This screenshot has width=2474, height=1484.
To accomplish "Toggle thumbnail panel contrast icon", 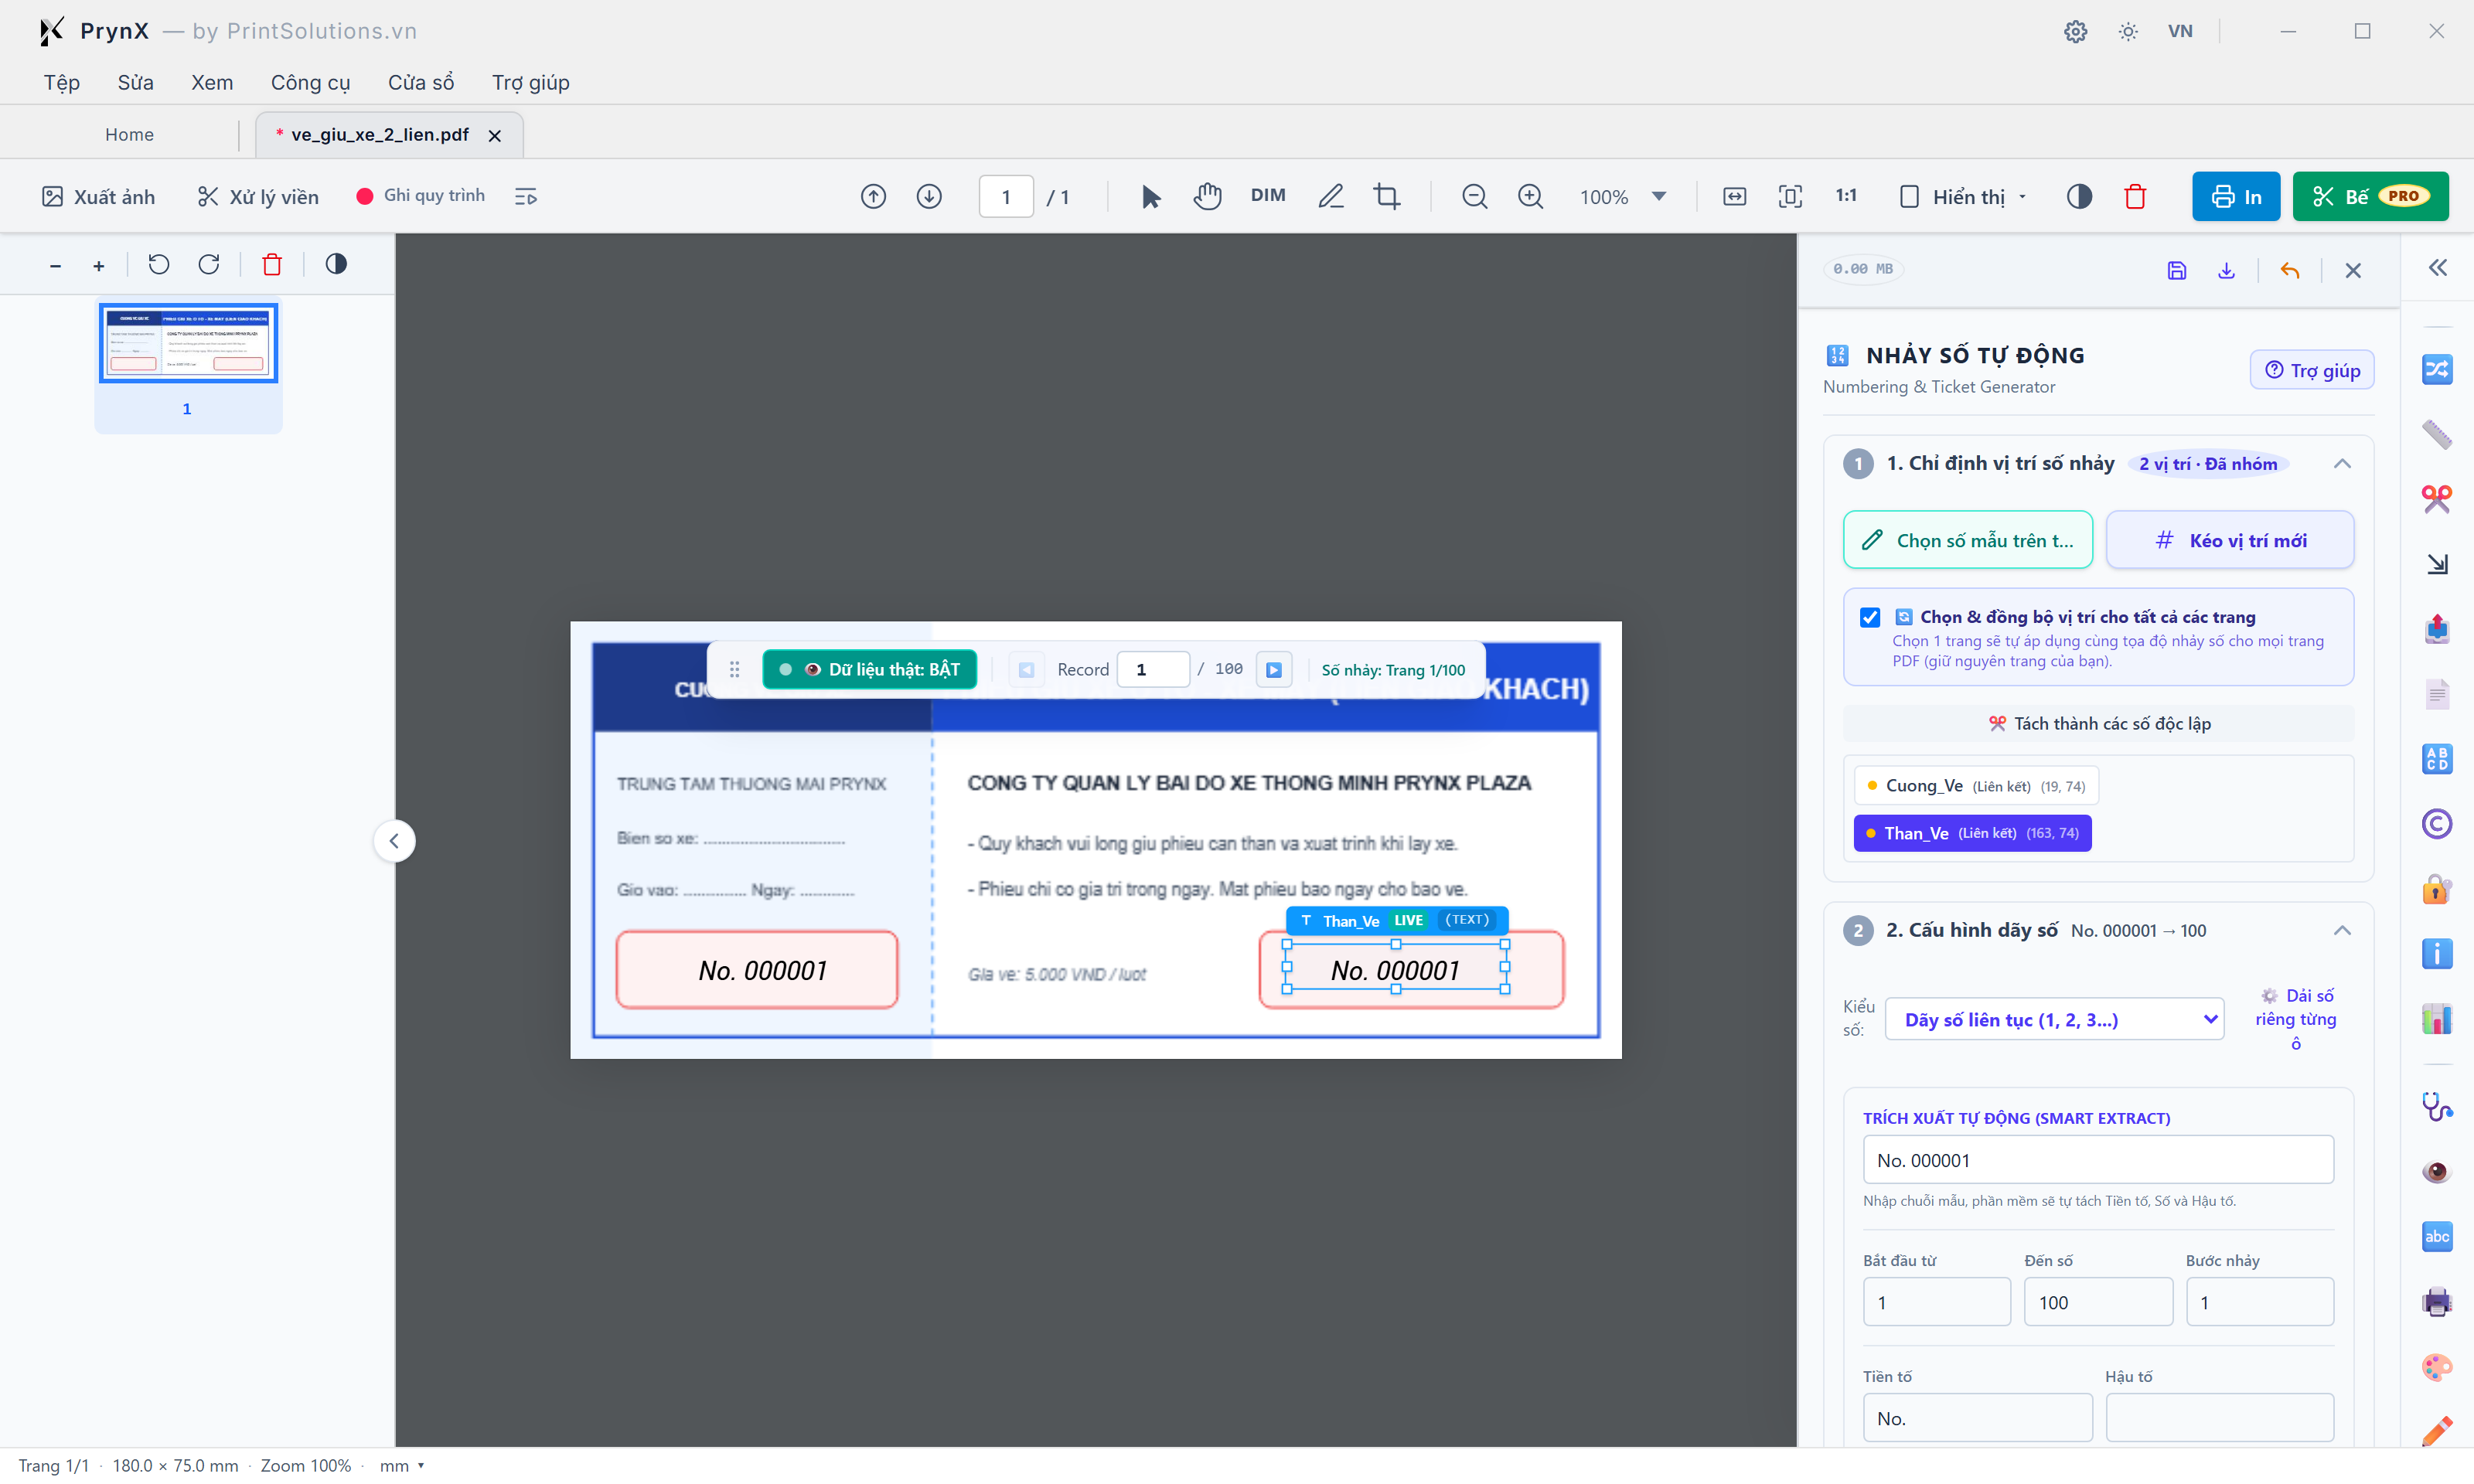I will click(x=336, y=264).
